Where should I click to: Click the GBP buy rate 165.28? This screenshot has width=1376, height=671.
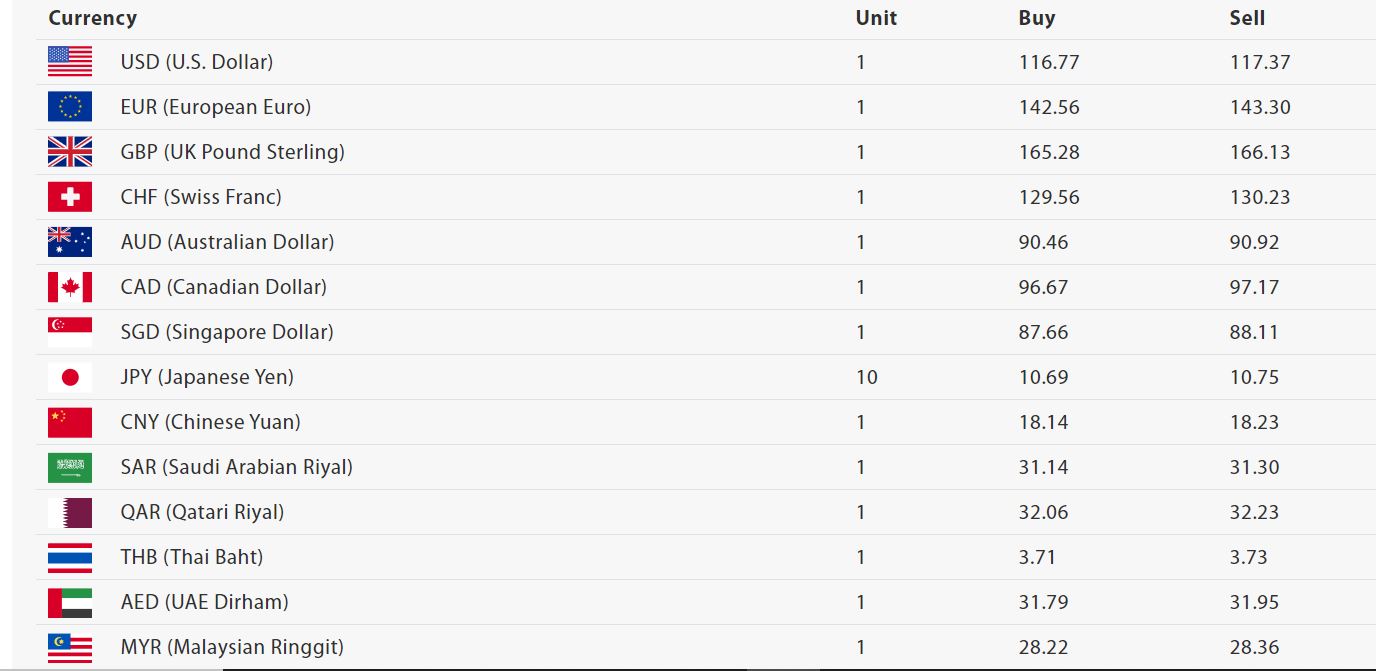point(1049,152)
